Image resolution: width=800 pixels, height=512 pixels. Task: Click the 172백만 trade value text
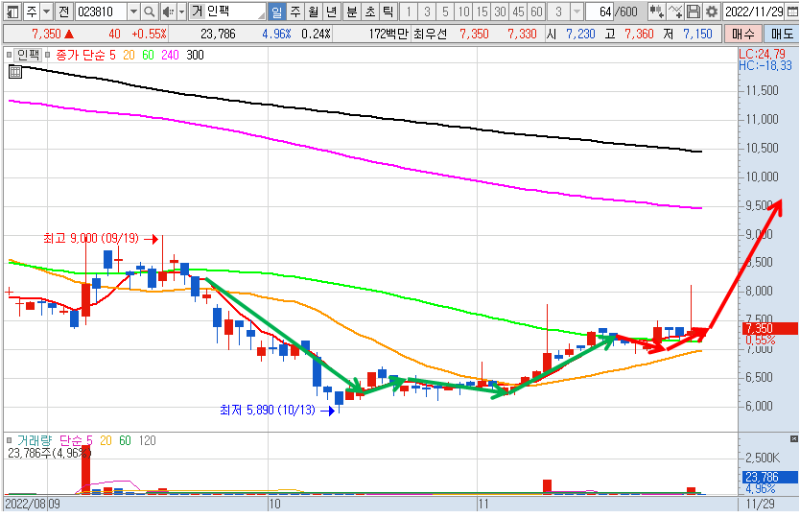coord(388,34)
